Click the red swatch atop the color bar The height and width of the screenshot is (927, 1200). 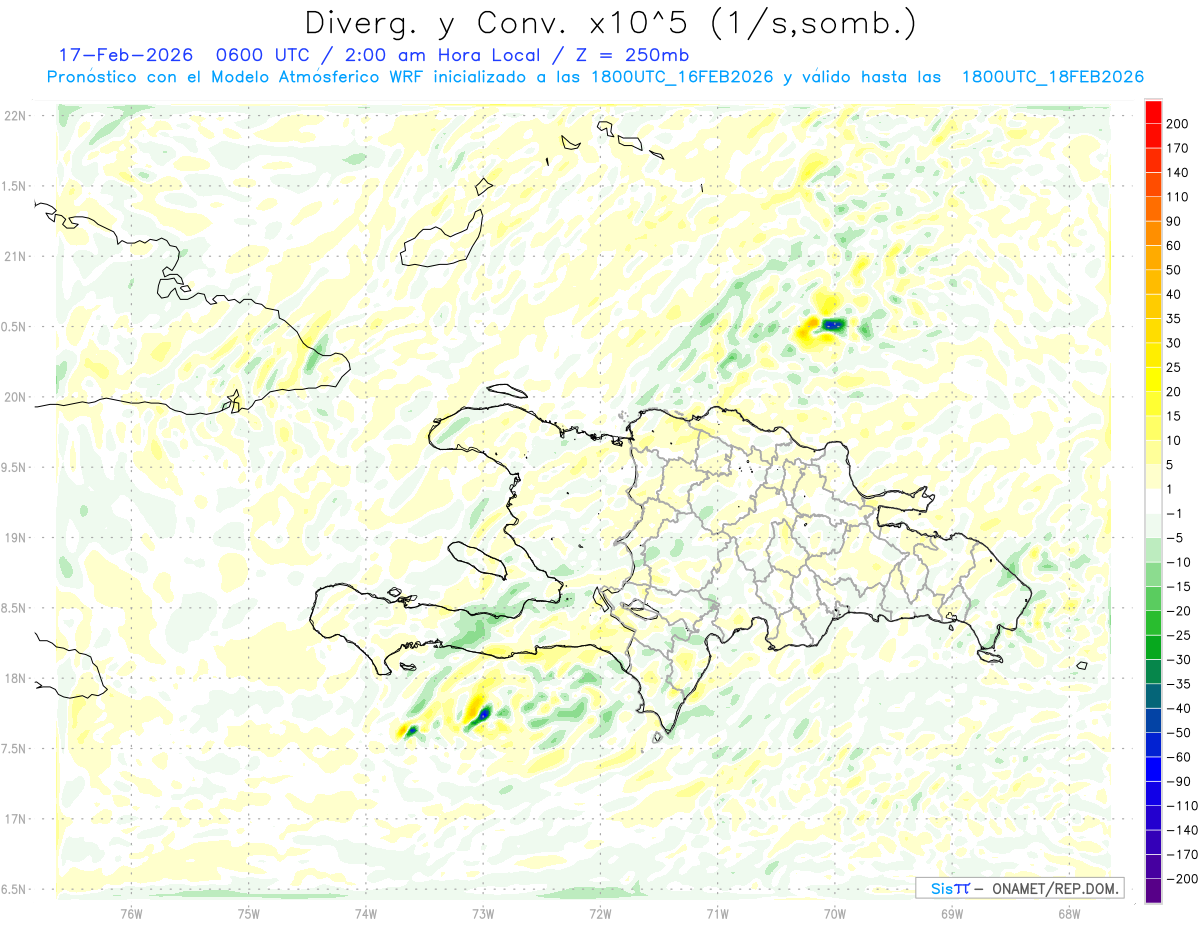(1153, 112)
